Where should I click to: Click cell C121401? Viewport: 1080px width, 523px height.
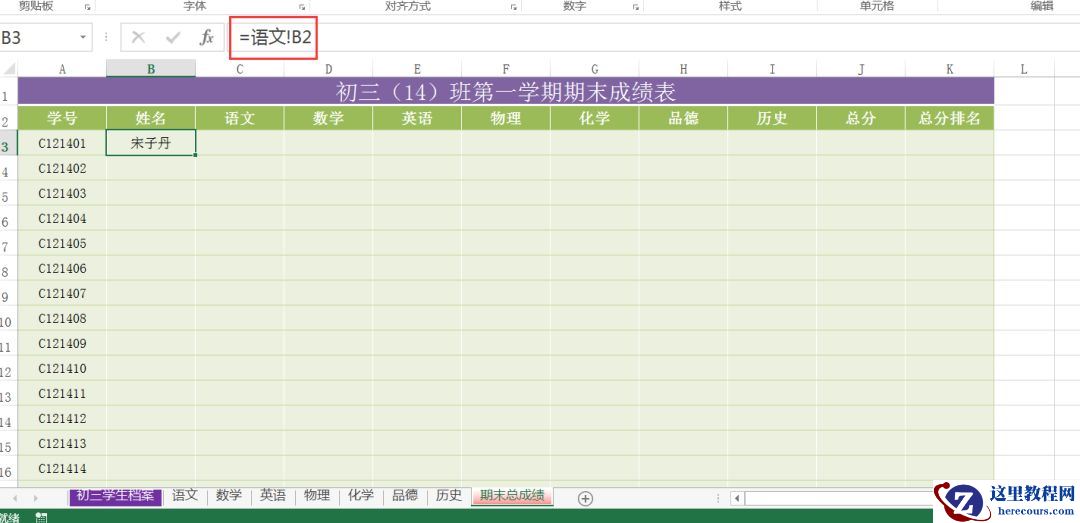point(62,143)
